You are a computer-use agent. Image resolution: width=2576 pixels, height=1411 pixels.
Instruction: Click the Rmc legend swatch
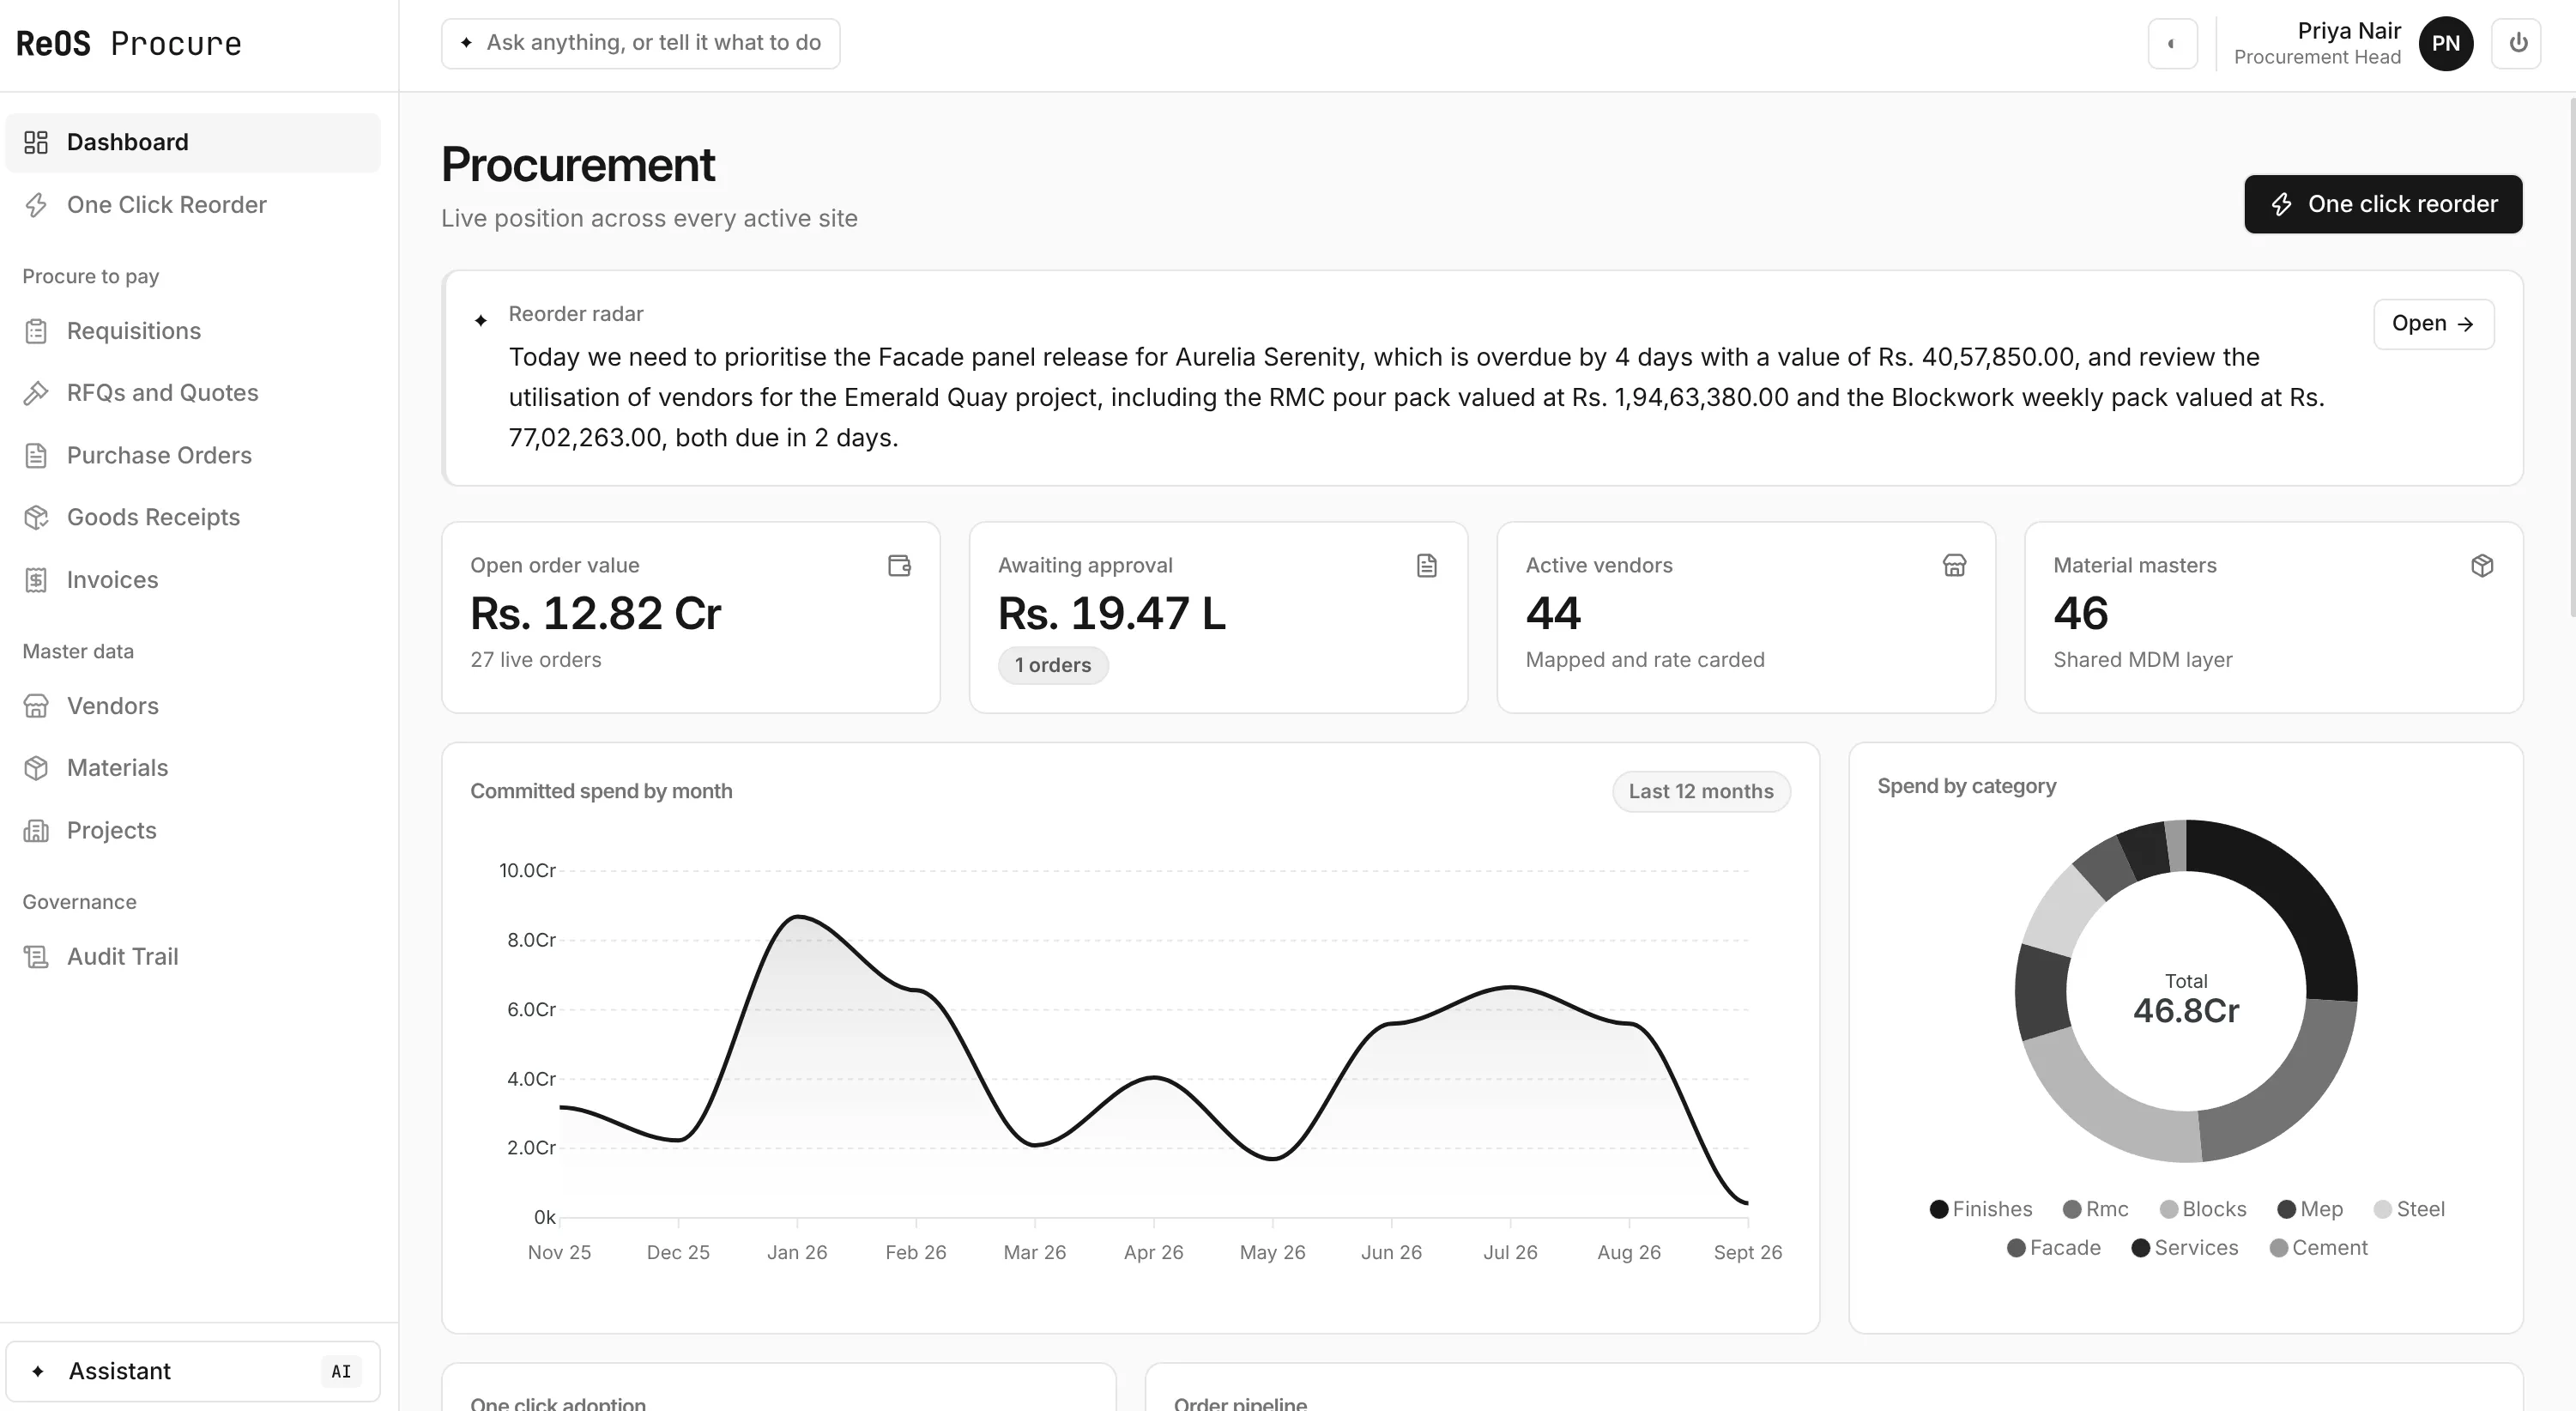tap(2072, 1210)
